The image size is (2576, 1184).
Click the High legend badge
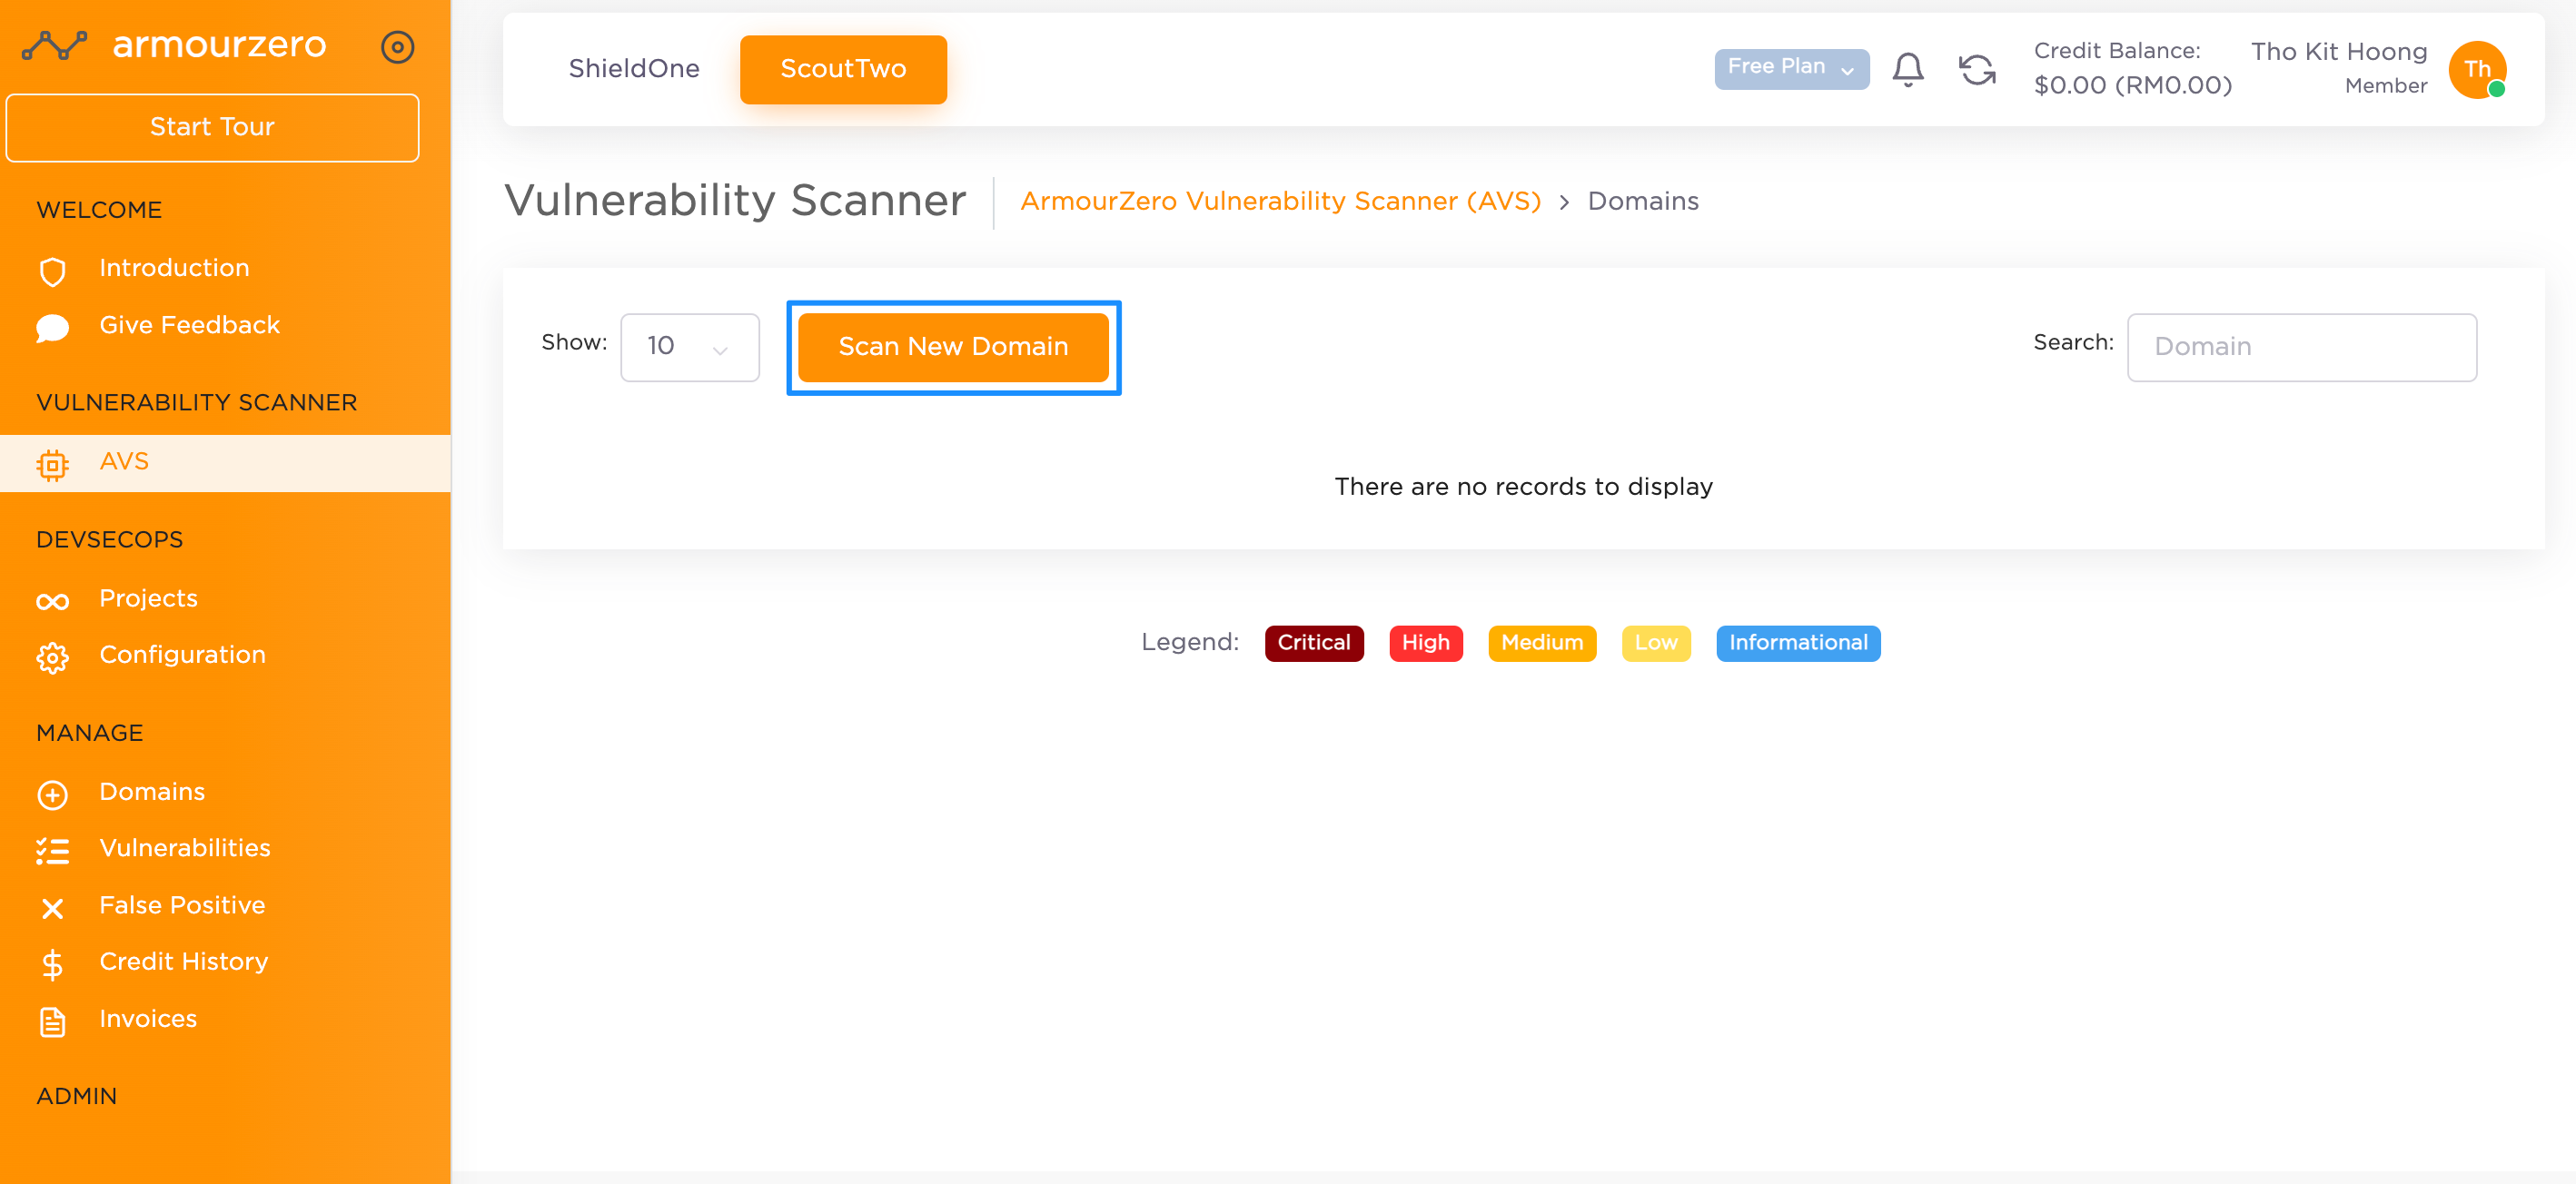1425,643
